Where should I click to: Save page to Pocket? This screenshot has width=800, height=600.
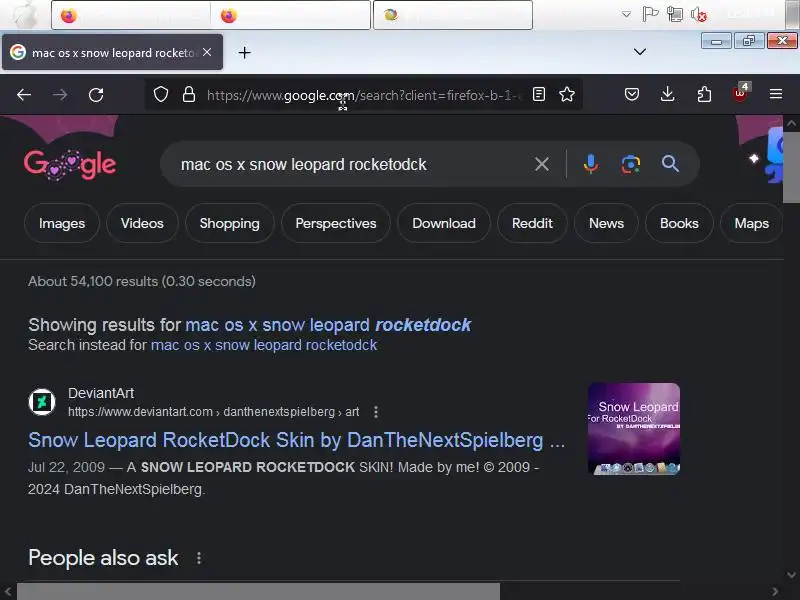632,94
